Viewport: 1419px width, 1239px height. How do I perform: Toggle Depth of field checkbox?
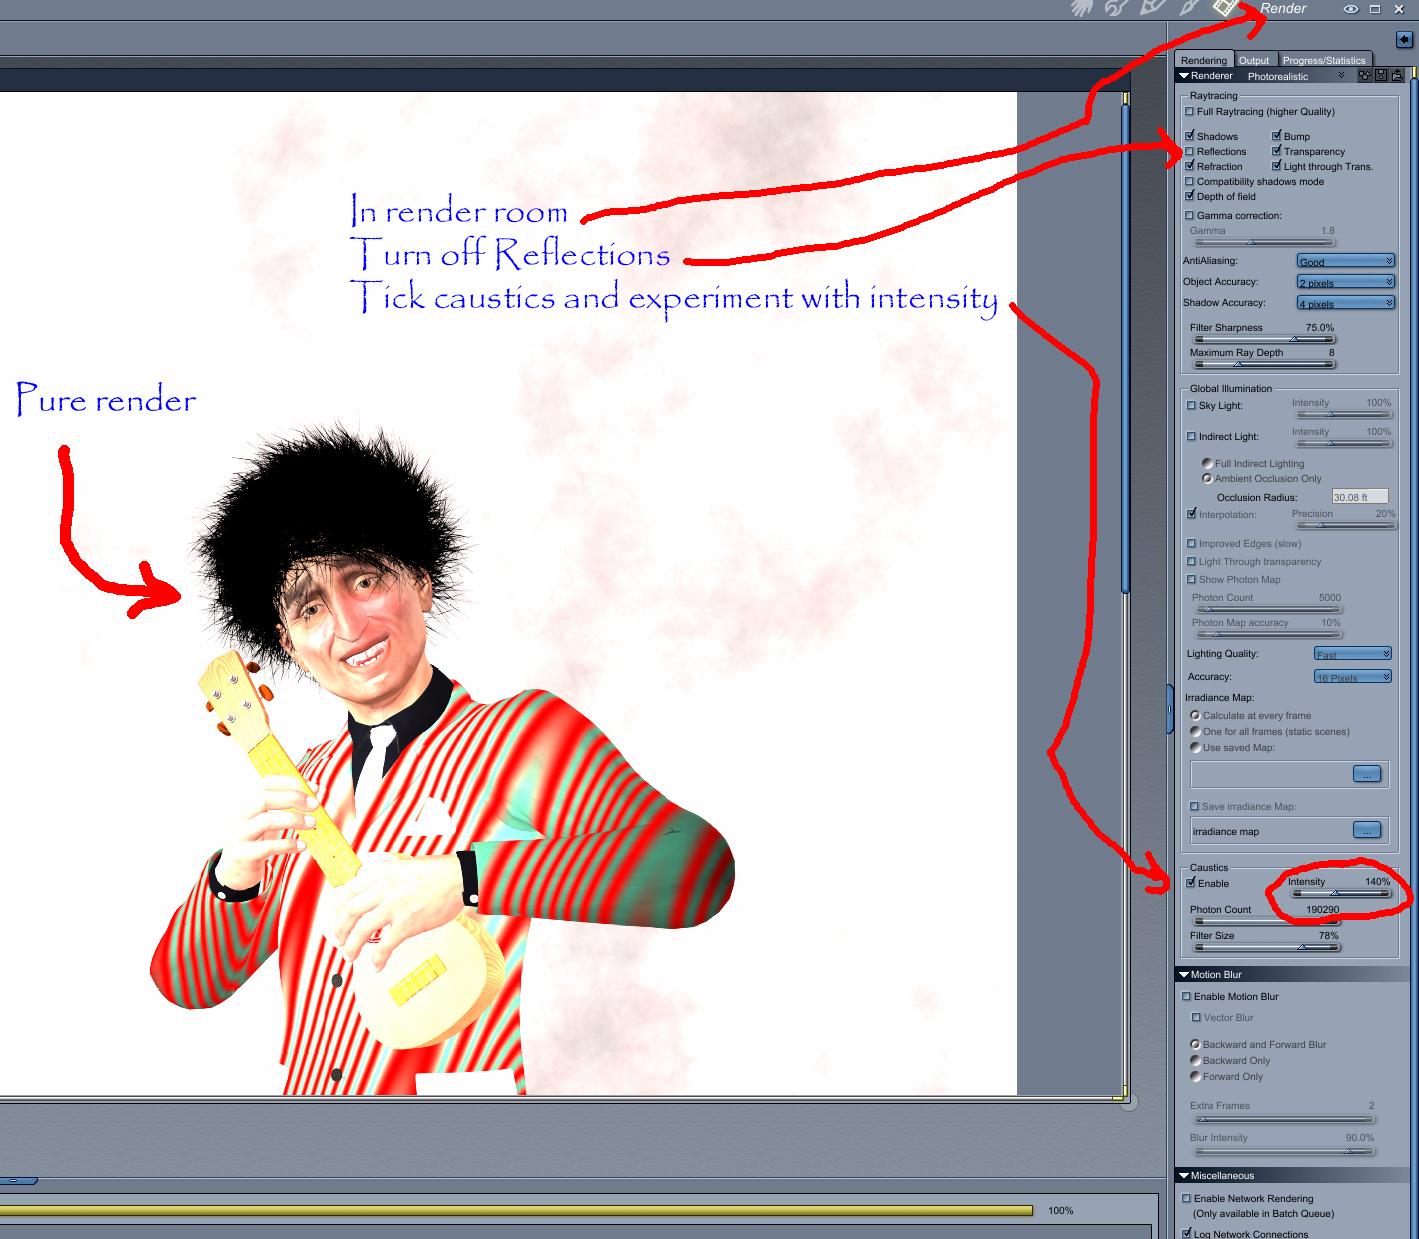click(x=1190, y=196)
